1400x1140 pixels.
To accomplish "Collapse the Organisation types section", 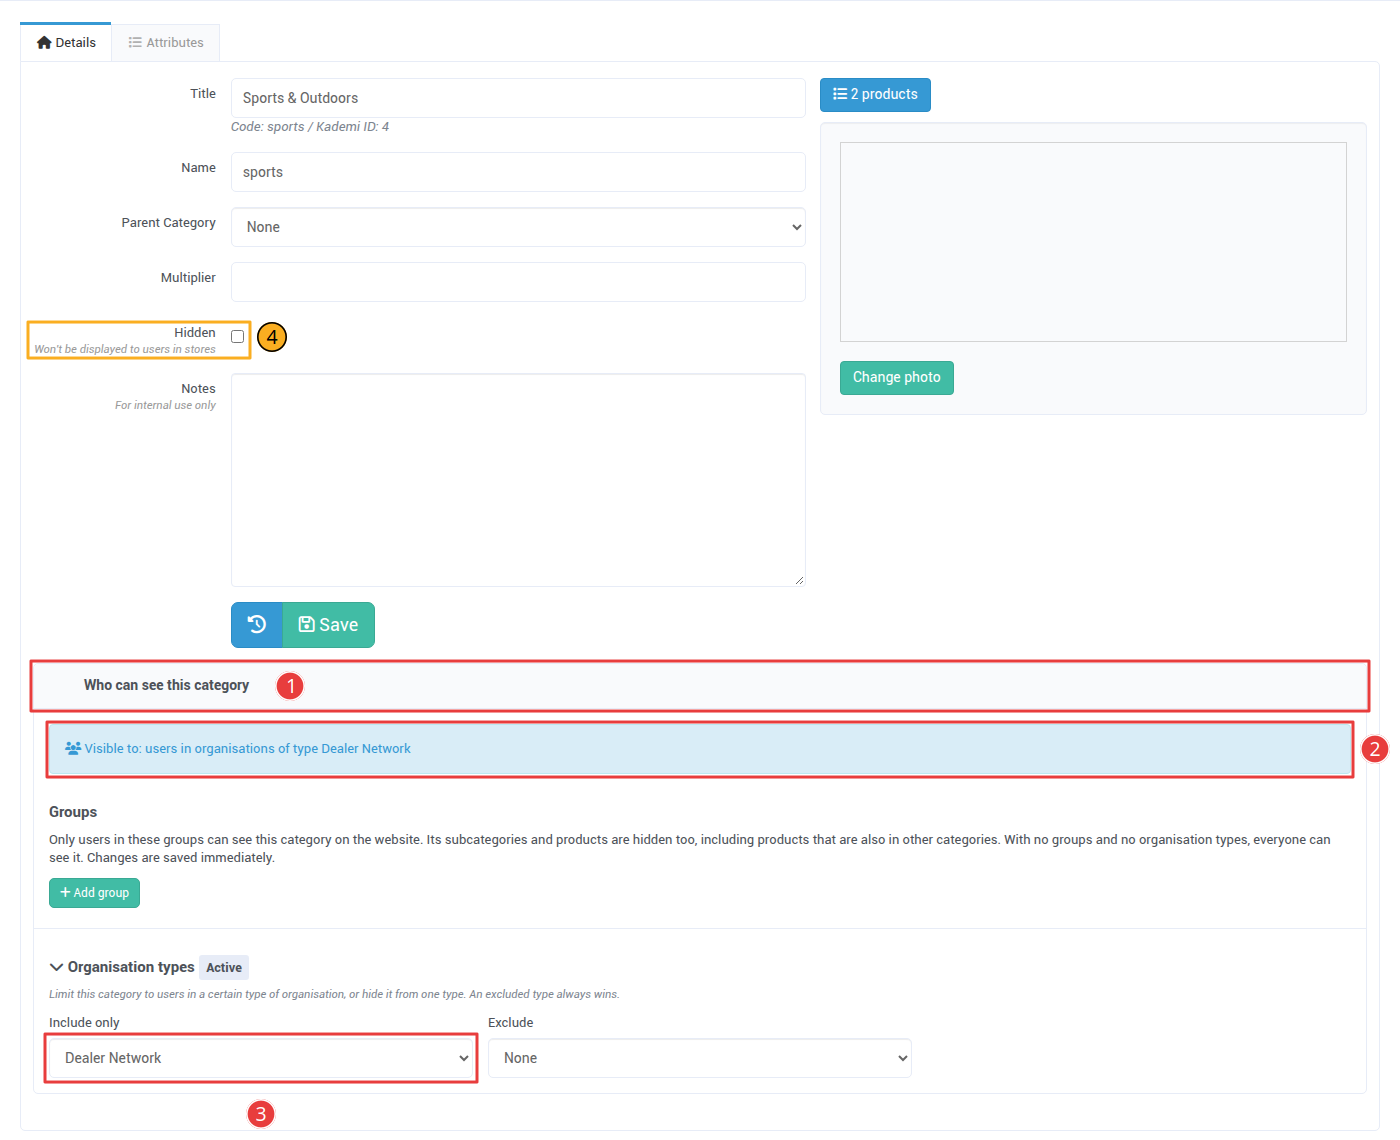I will pyautogui.click(x=56, y=967).
